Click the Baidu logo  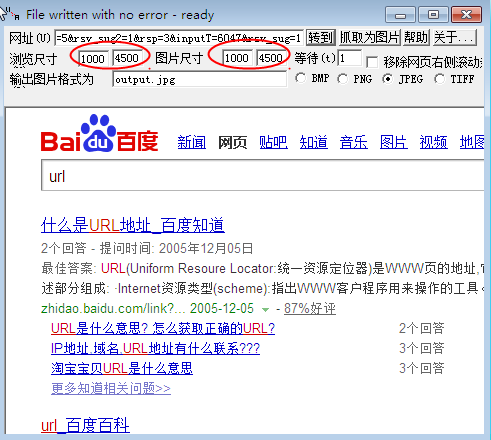[99, 133]
